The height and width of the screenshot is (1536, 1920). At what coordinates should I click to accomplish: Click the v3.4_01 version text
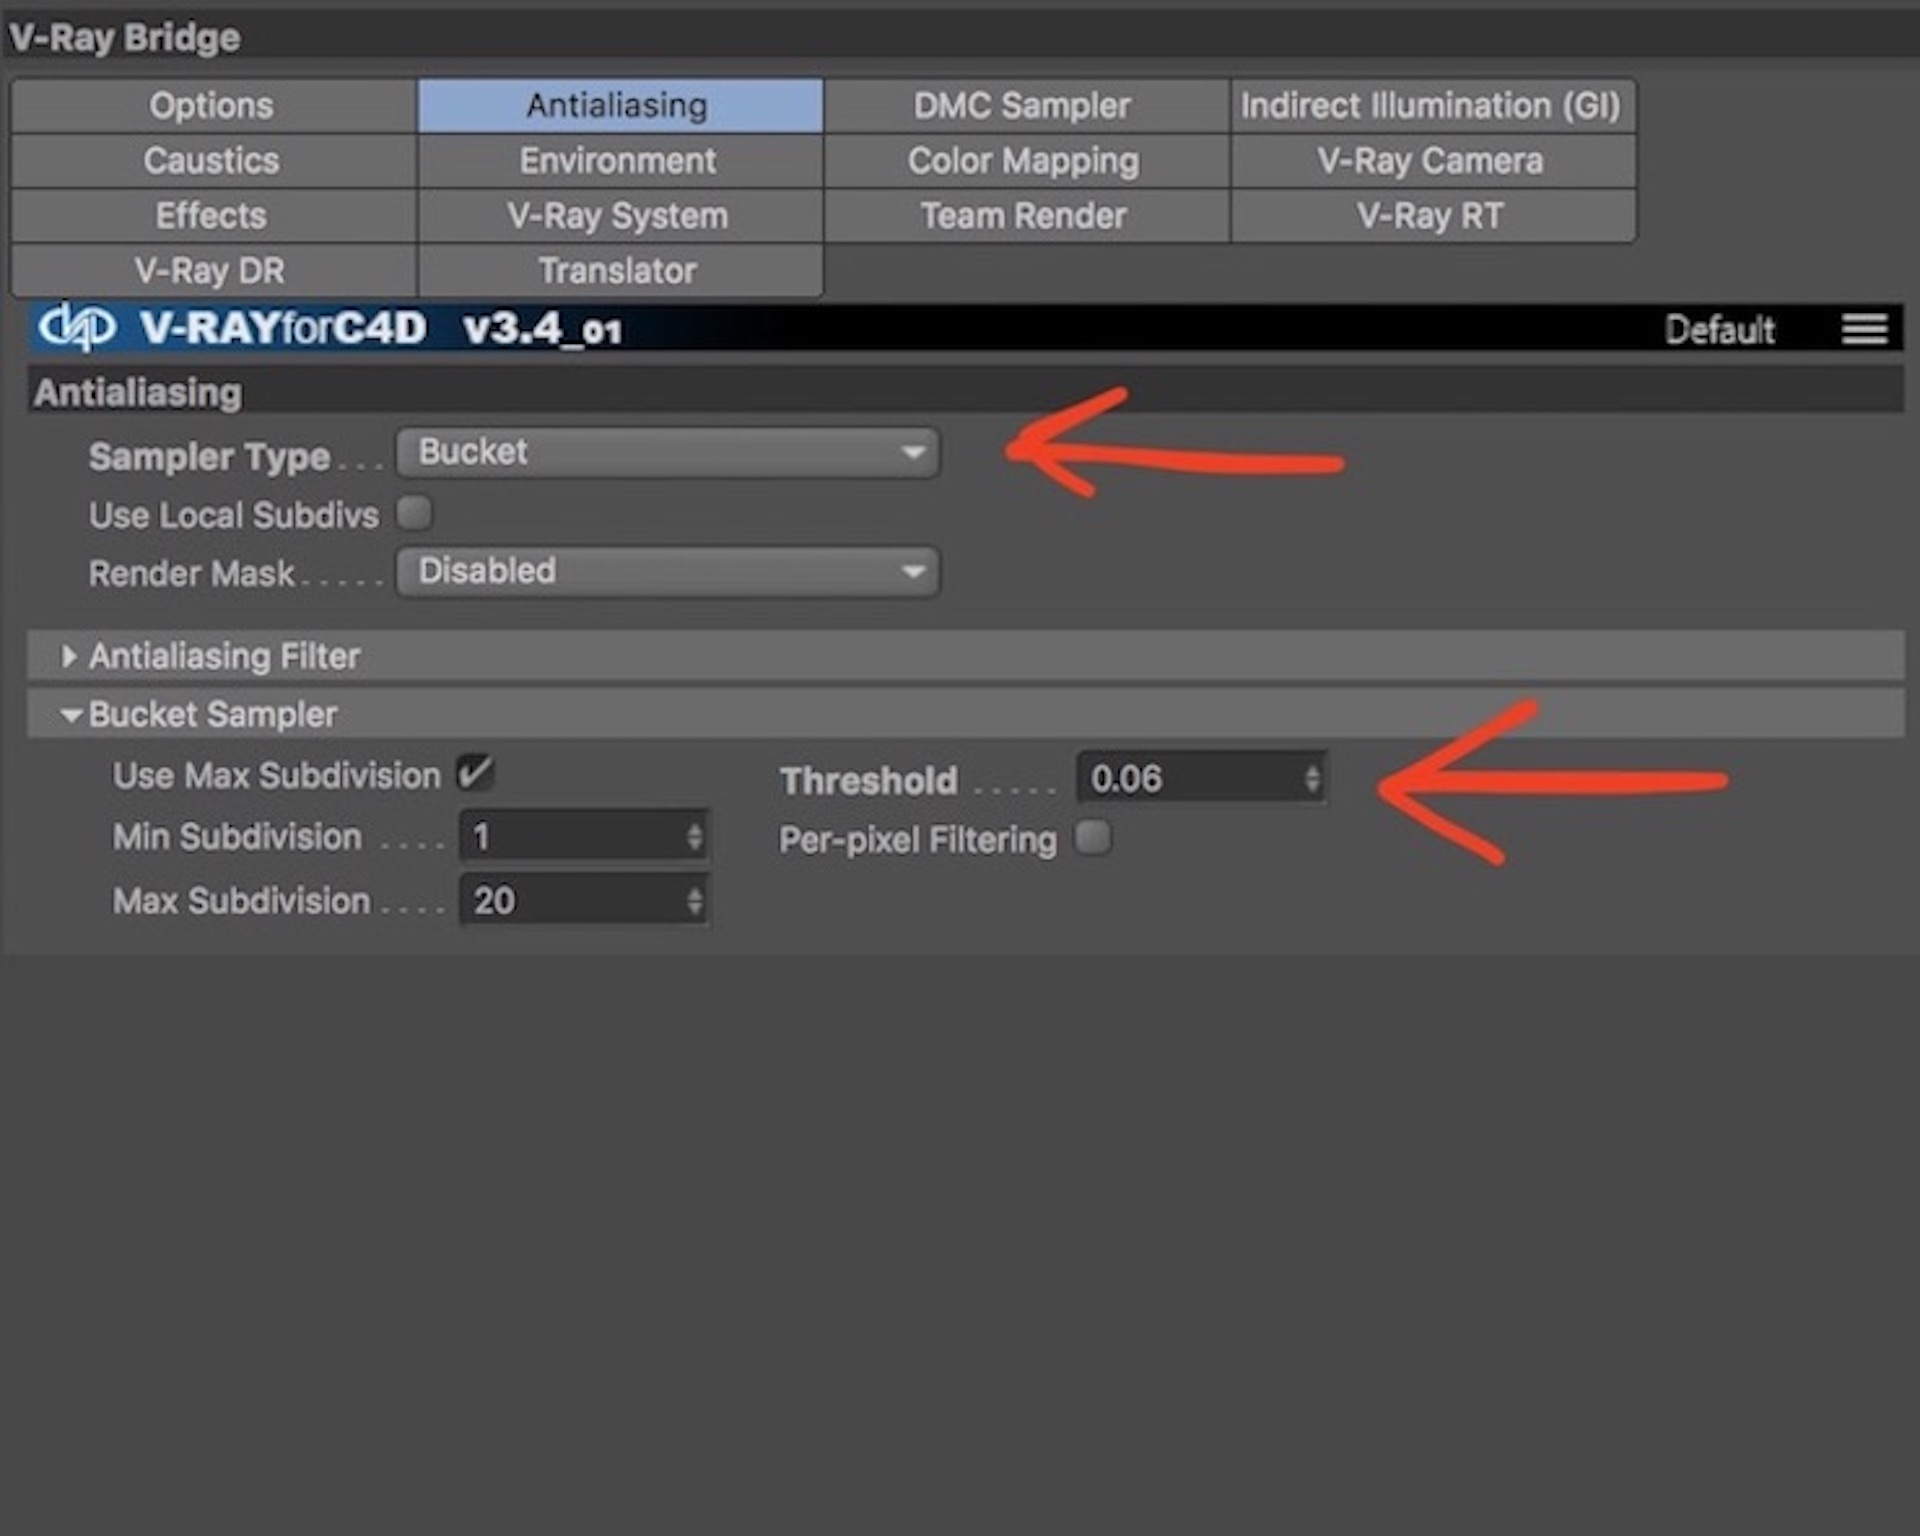[x=543, y=329]
